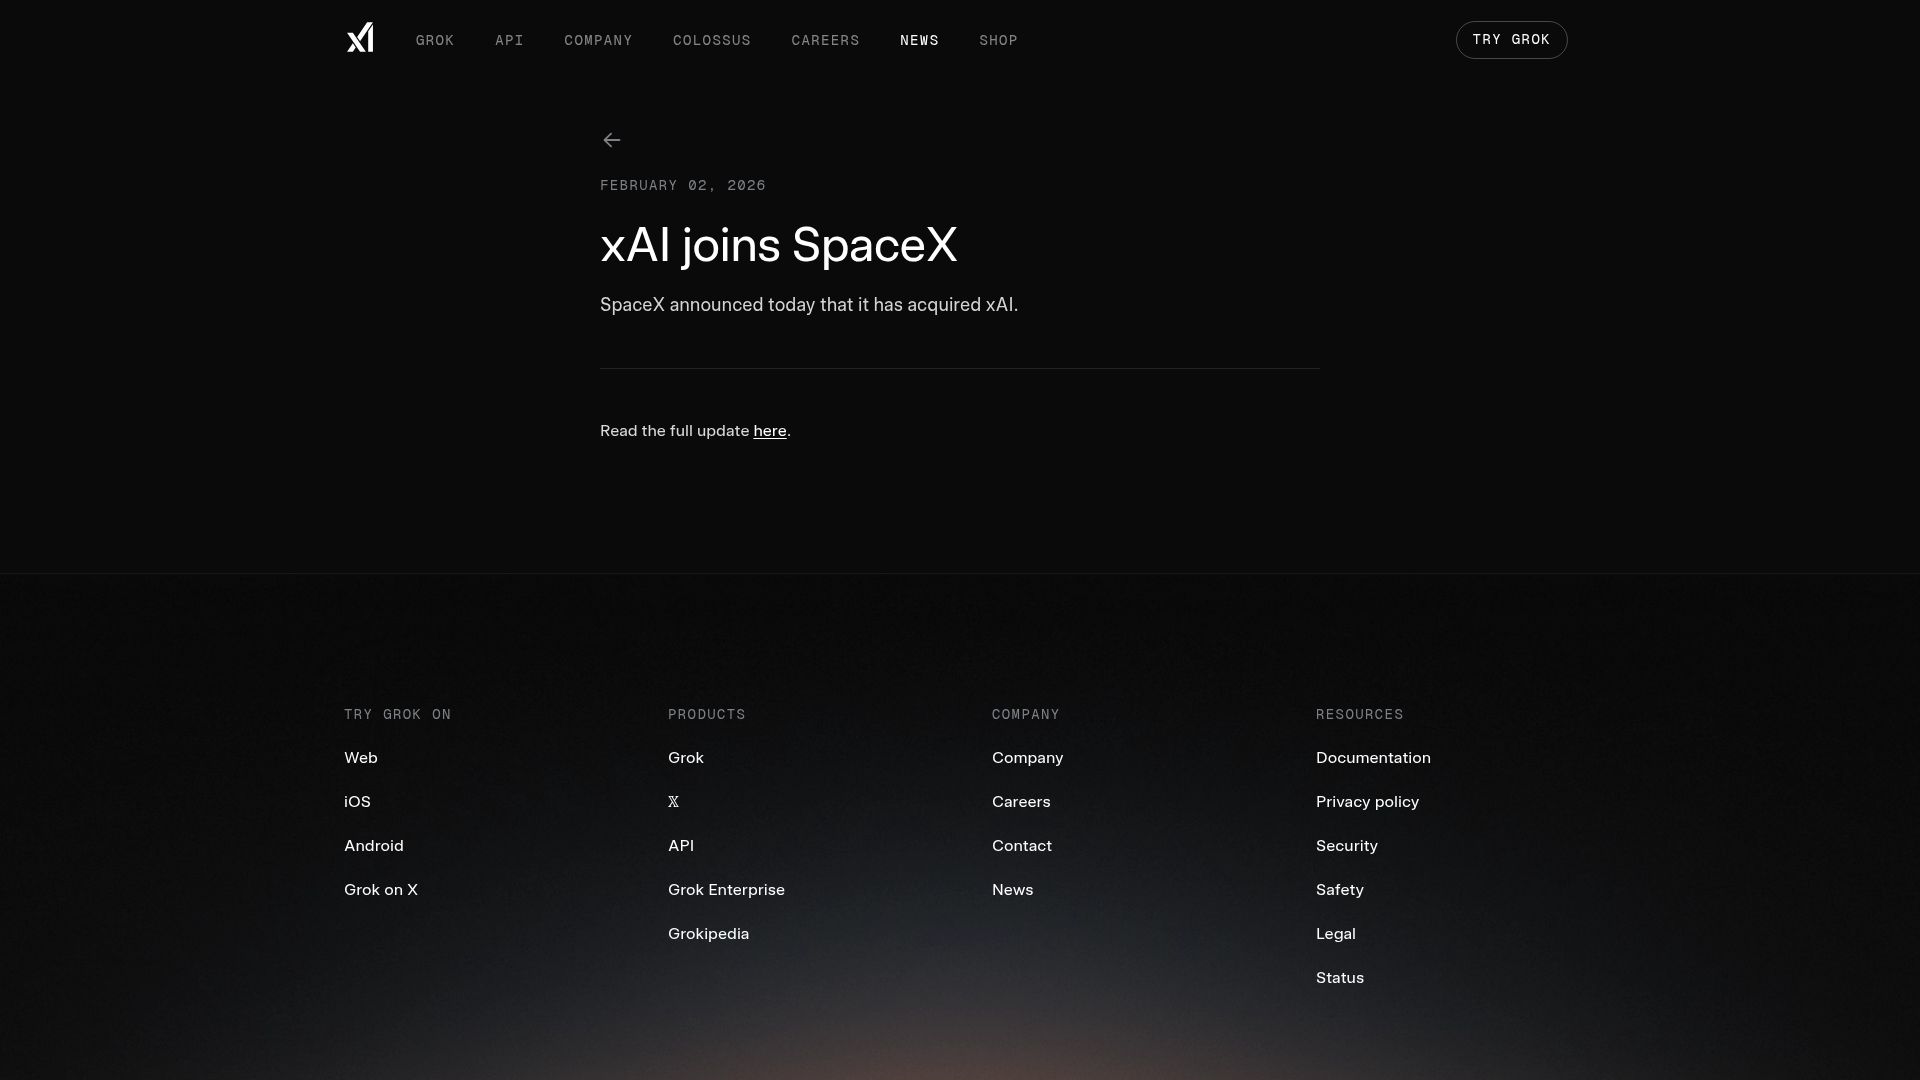Open the Grok Enterprise footer link
The width and height of the screenshot is (1920, 1080).
coord(726,890)
